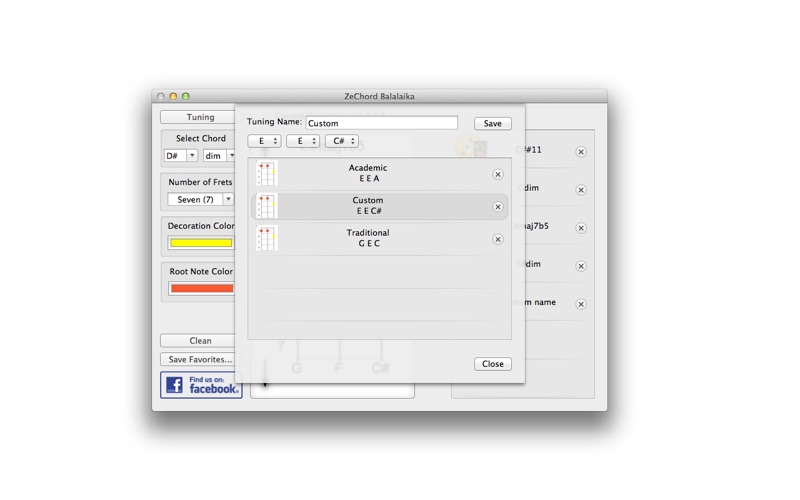Click the Save tuning button
800x500 pixels.
coord(492,123)
